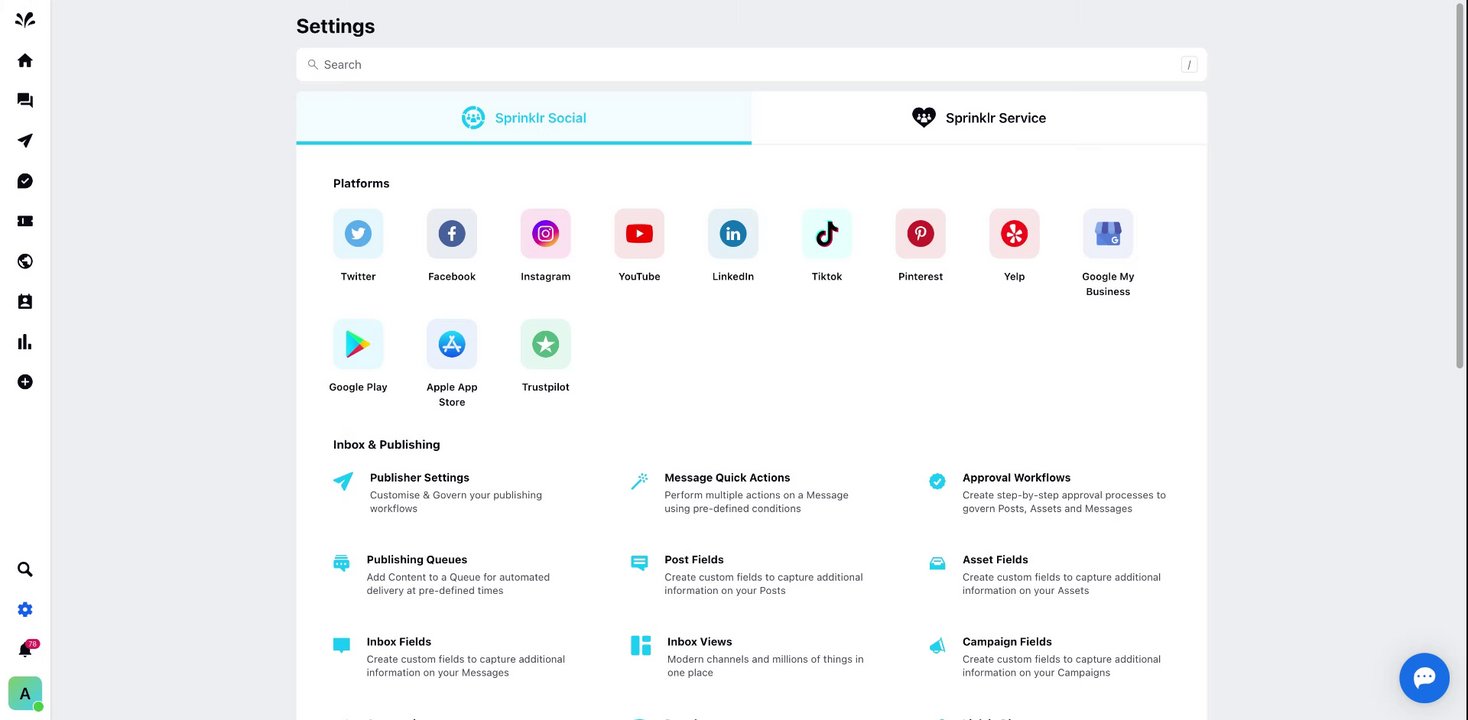Open the ticket sidebar icon
Screen dimensions: 1468x720
pos(25,221)
